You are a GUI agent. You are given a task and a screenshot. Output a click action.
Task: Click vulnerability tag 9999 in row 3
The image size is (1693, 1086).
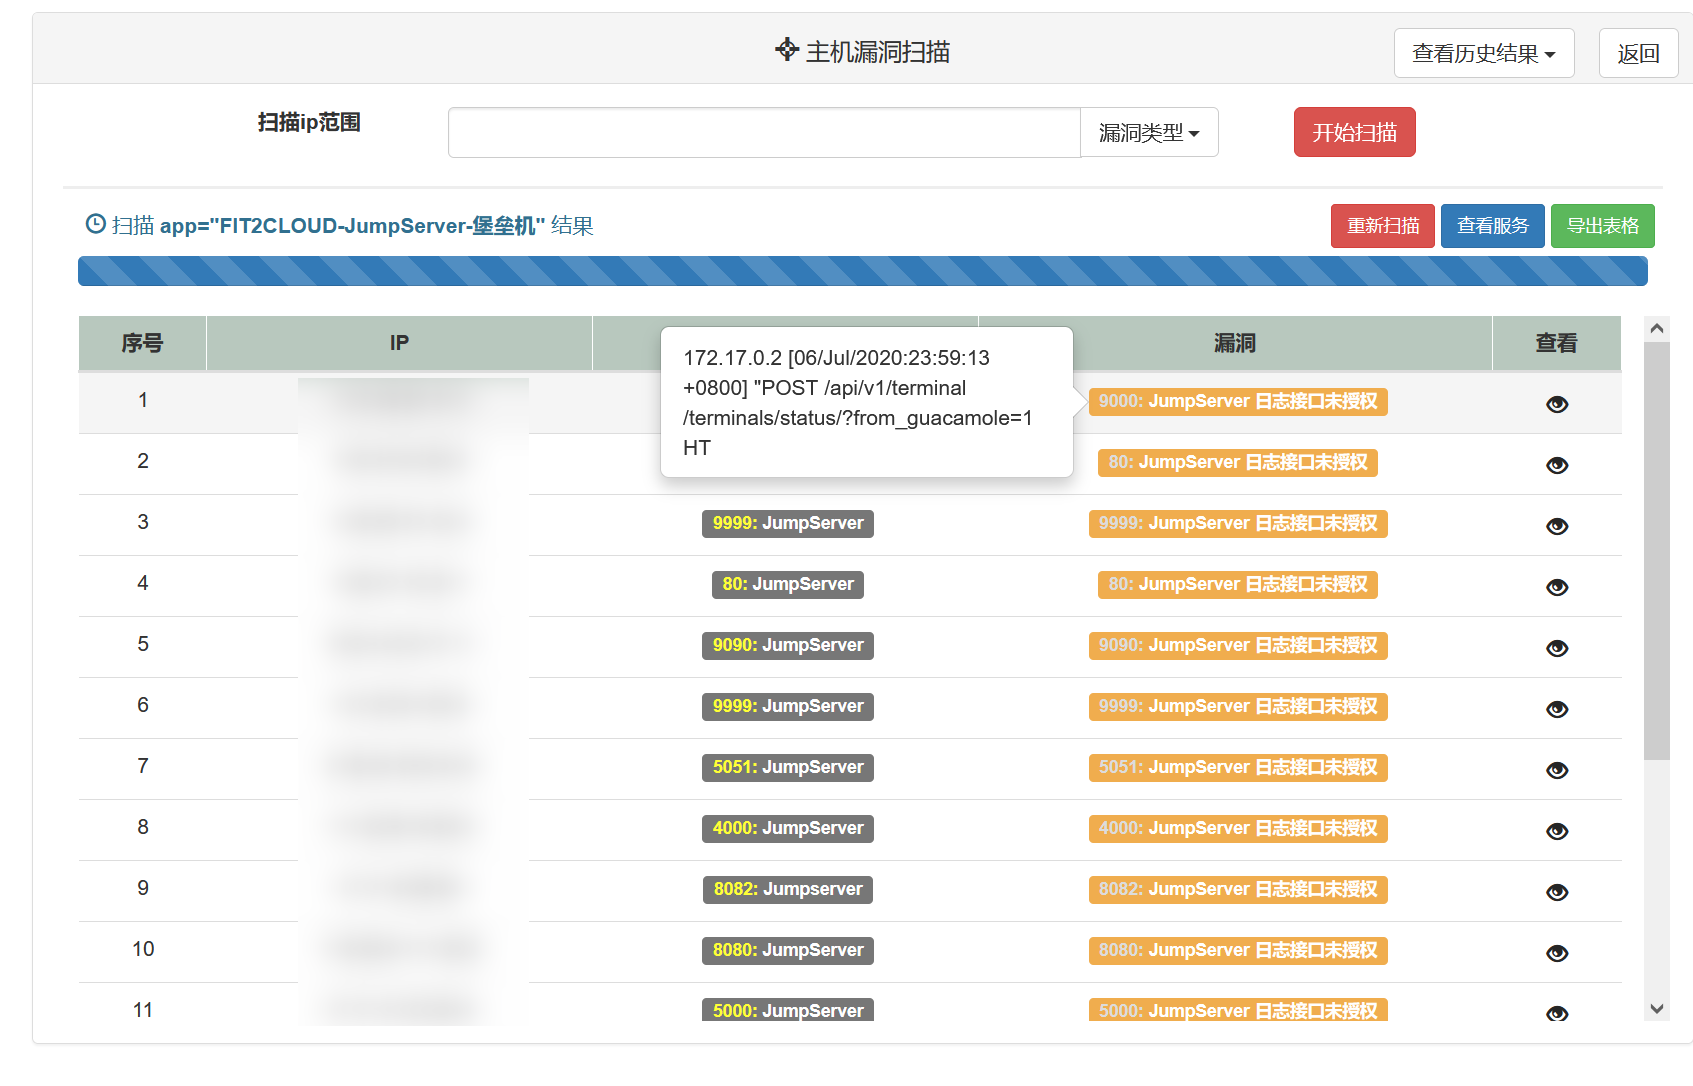tap(1238, 523)
